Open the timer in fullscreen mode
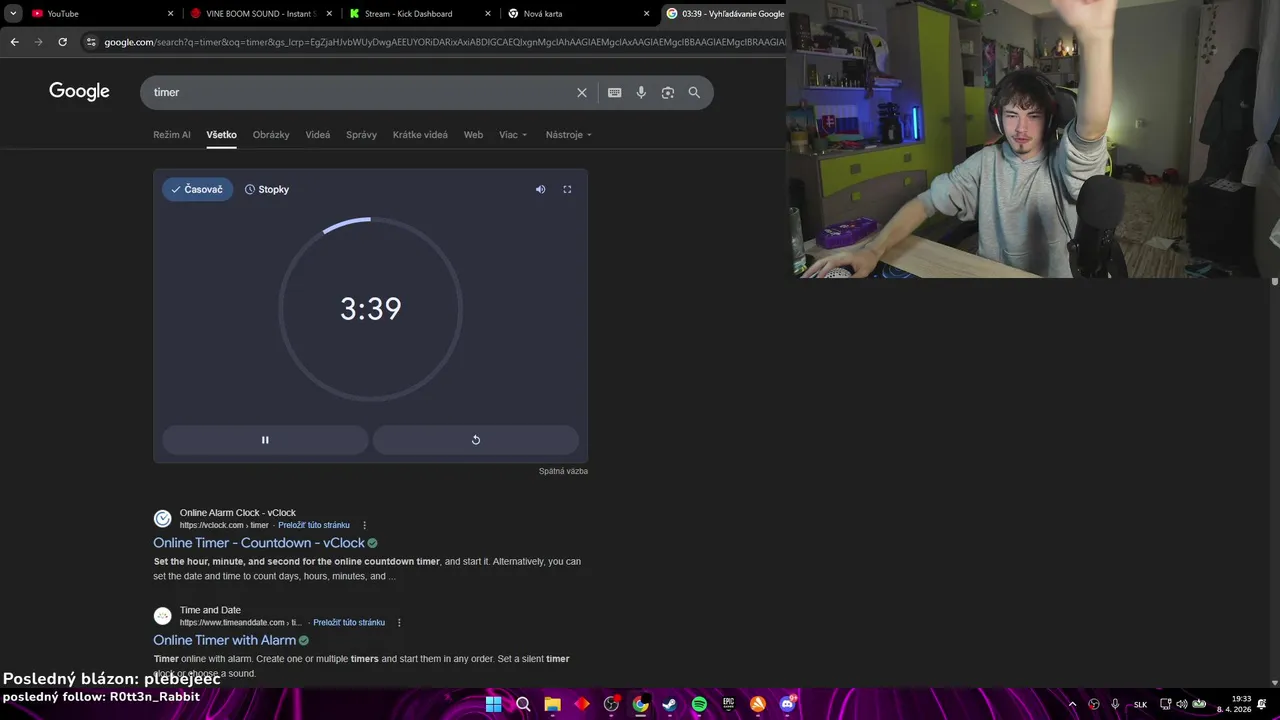 [567, 189]
